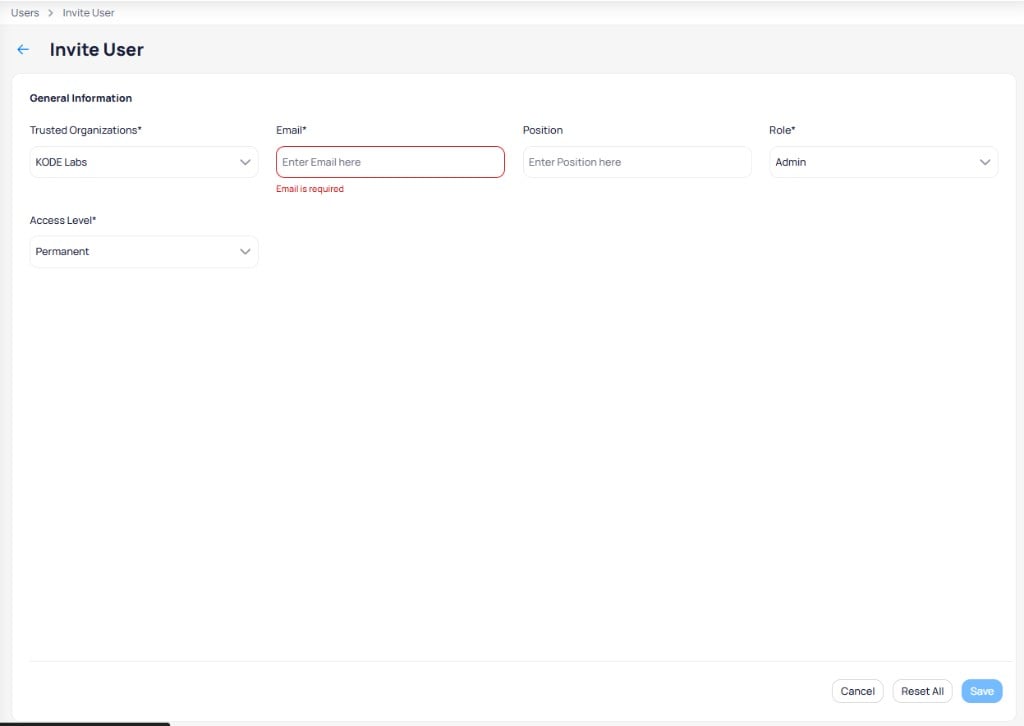
Task: Click the Invite User breadcrumb item
Action: [x=88, y=12]
